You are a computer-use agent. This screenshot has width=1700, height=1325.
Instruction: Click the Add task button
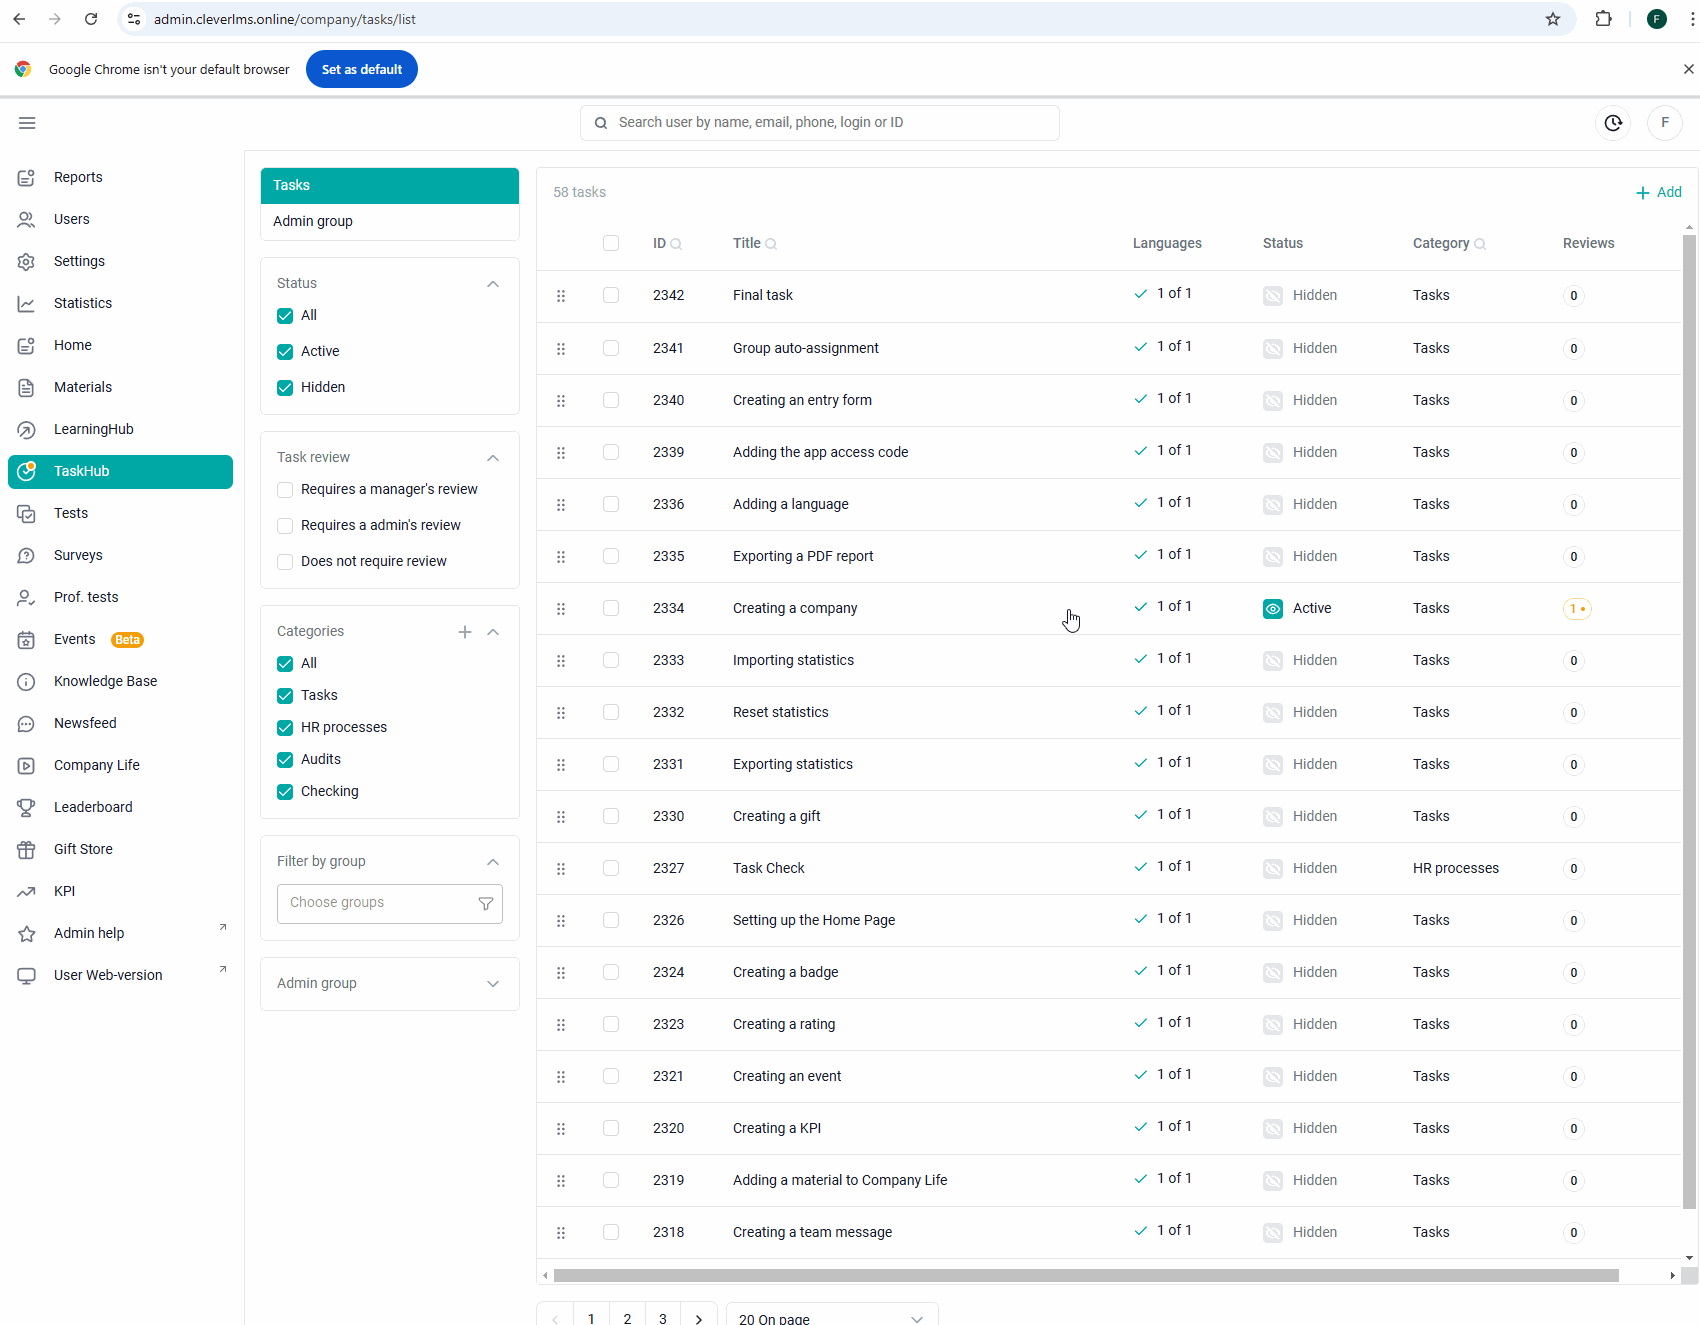[1658, 192]
